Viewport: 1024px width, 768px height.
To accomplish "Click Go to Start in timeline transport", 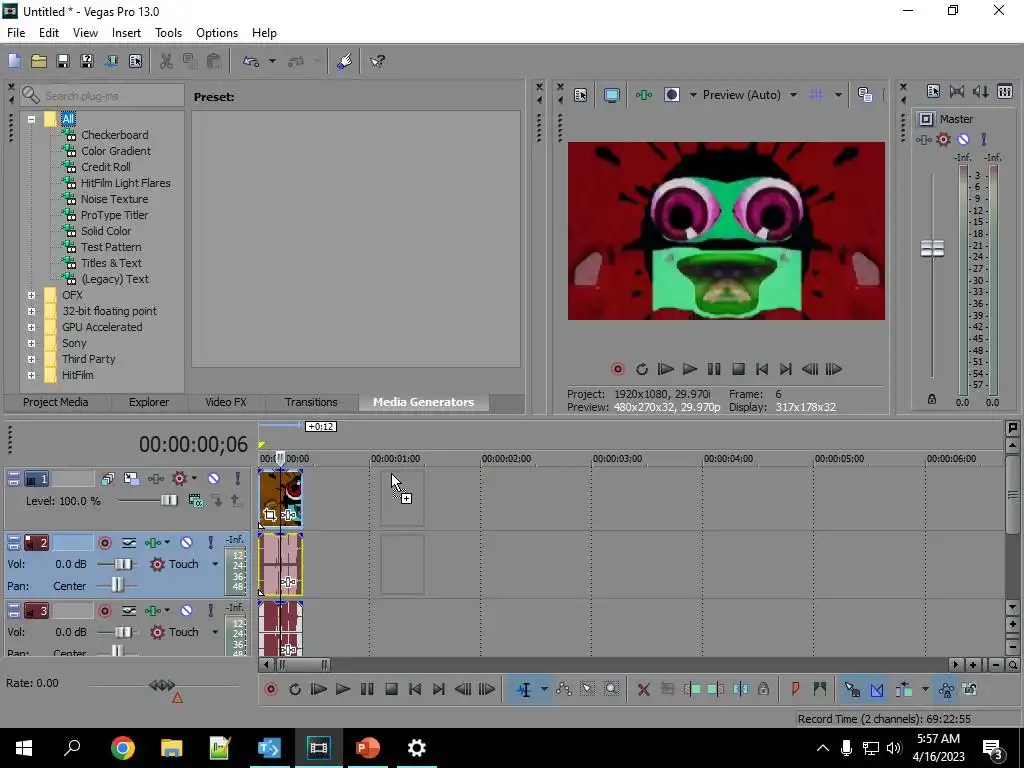I will tap(415, 690).
